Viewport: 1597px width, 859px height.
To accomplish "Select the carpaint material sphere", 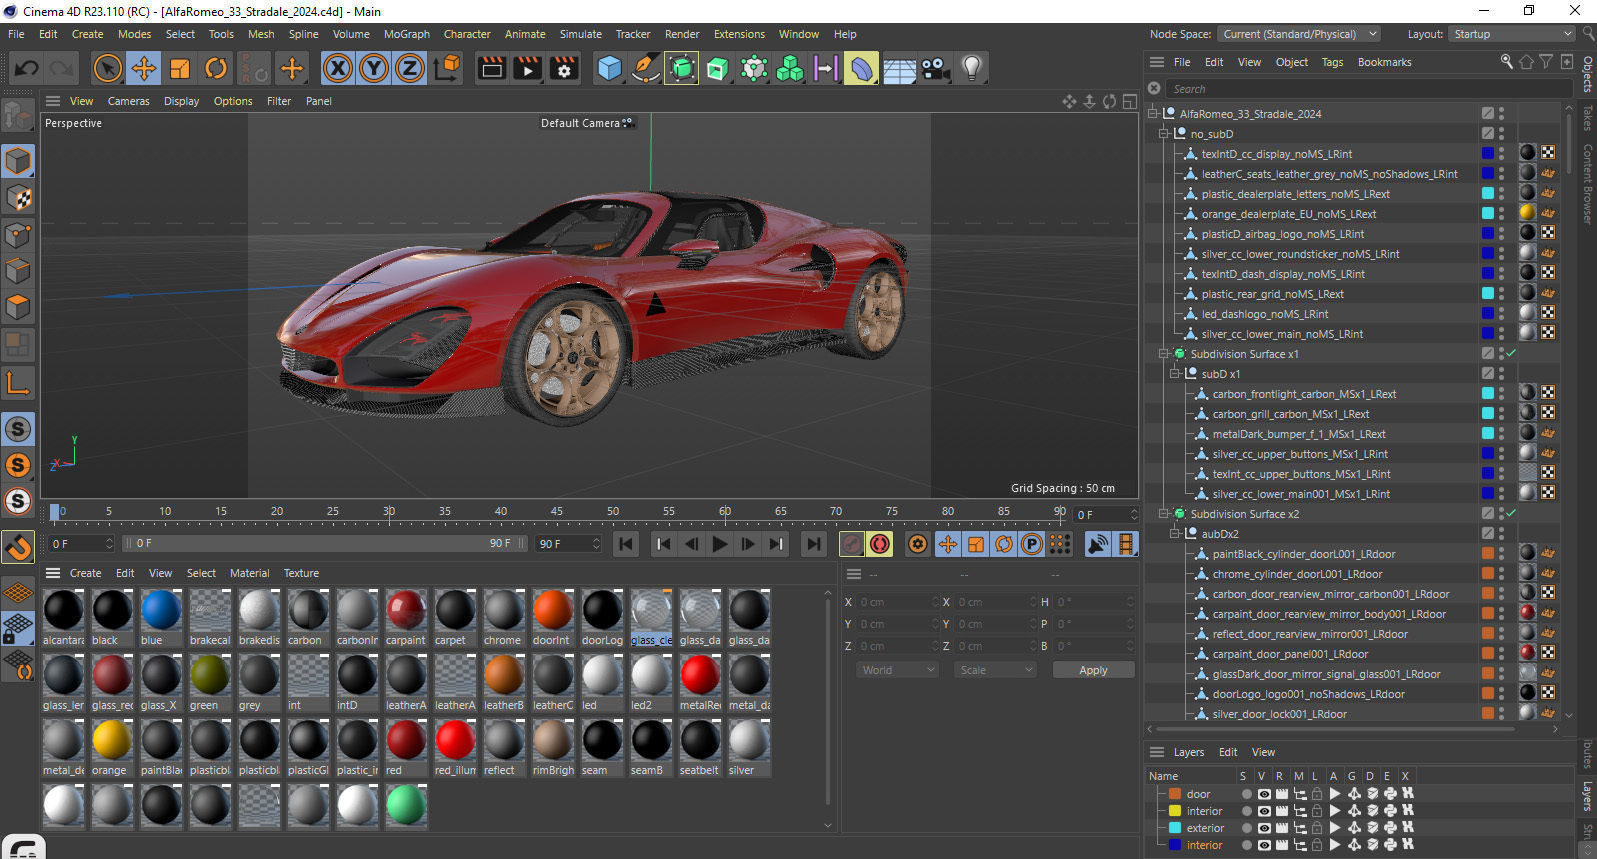I will click(406, 610).
